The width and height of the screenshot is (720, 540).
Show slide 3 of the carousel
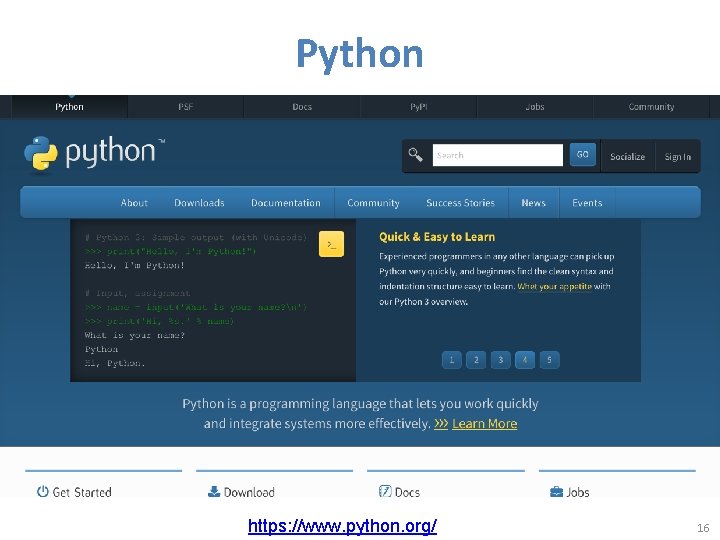tap(501, 360)
